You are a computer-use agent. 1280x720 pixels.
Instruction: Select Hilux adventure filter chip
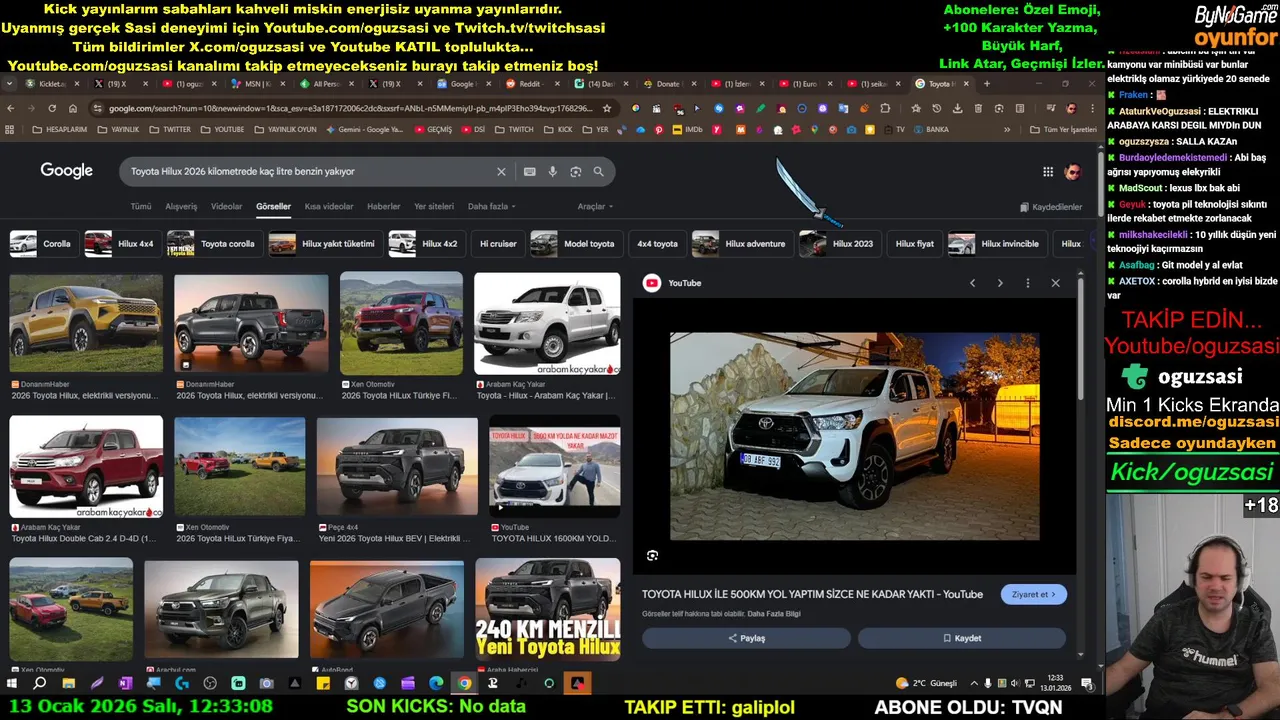point(741,244)
